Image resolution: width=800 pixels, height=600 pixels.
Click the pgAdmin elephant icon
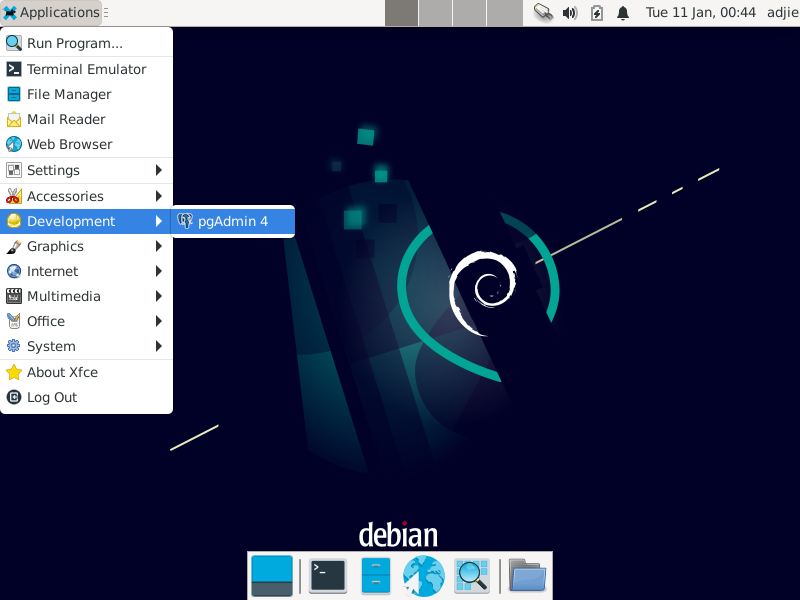tap(185, 221)
